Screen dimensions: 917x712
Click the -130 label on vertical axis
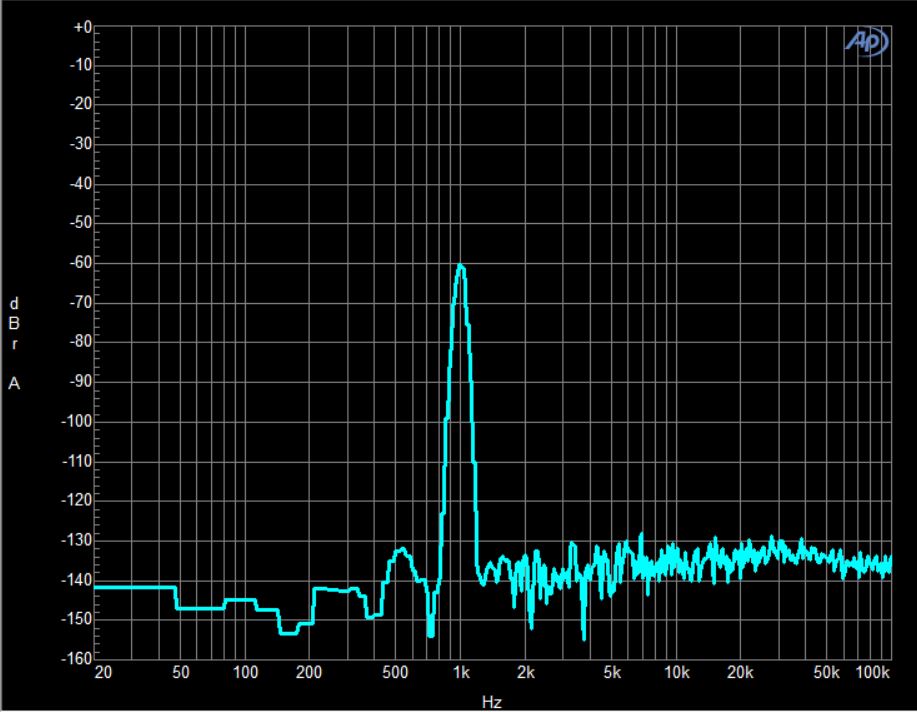pyautogui.click(x=77, y=540)
